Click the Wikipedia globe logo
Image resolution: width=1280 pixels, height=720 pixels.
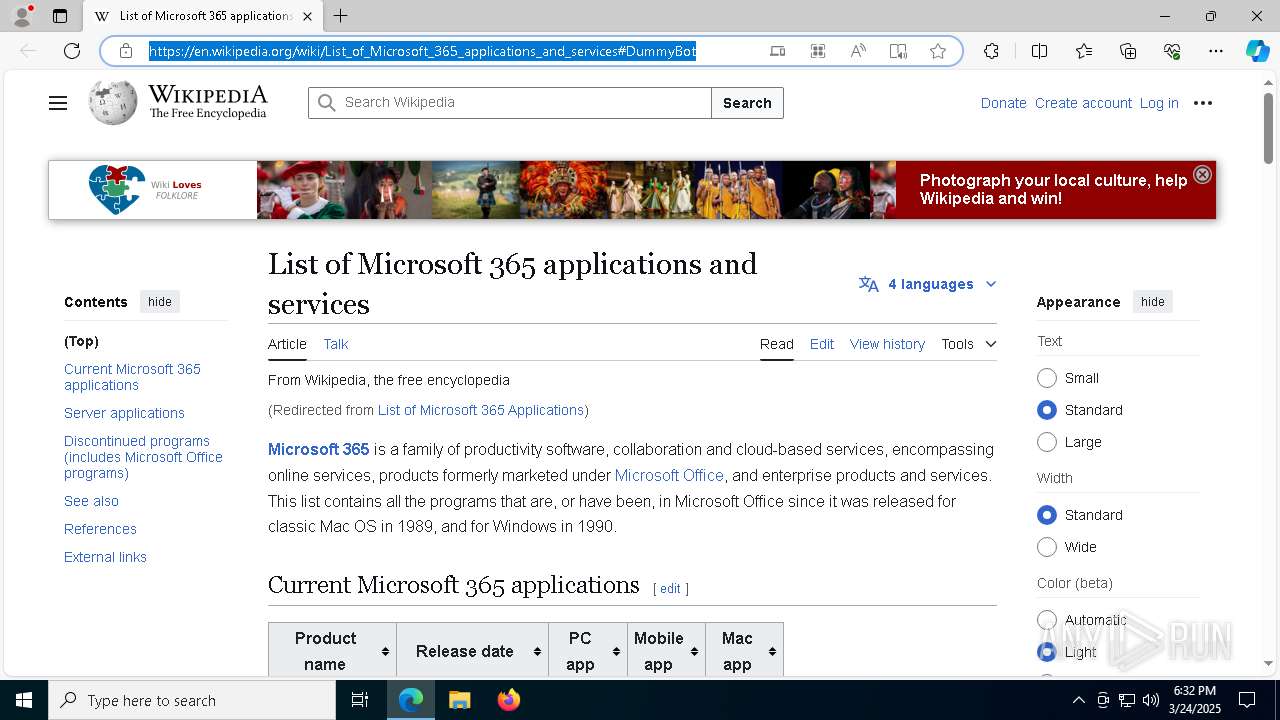tap(112, 103)
